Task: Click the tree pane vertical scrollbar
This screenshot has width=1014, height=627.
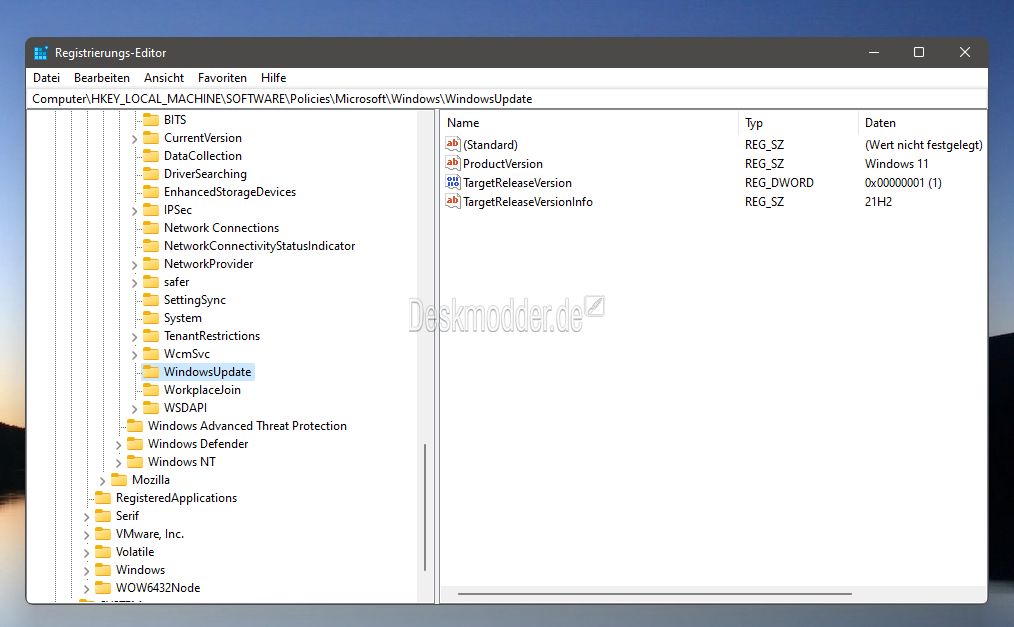Action: [425, 507]
